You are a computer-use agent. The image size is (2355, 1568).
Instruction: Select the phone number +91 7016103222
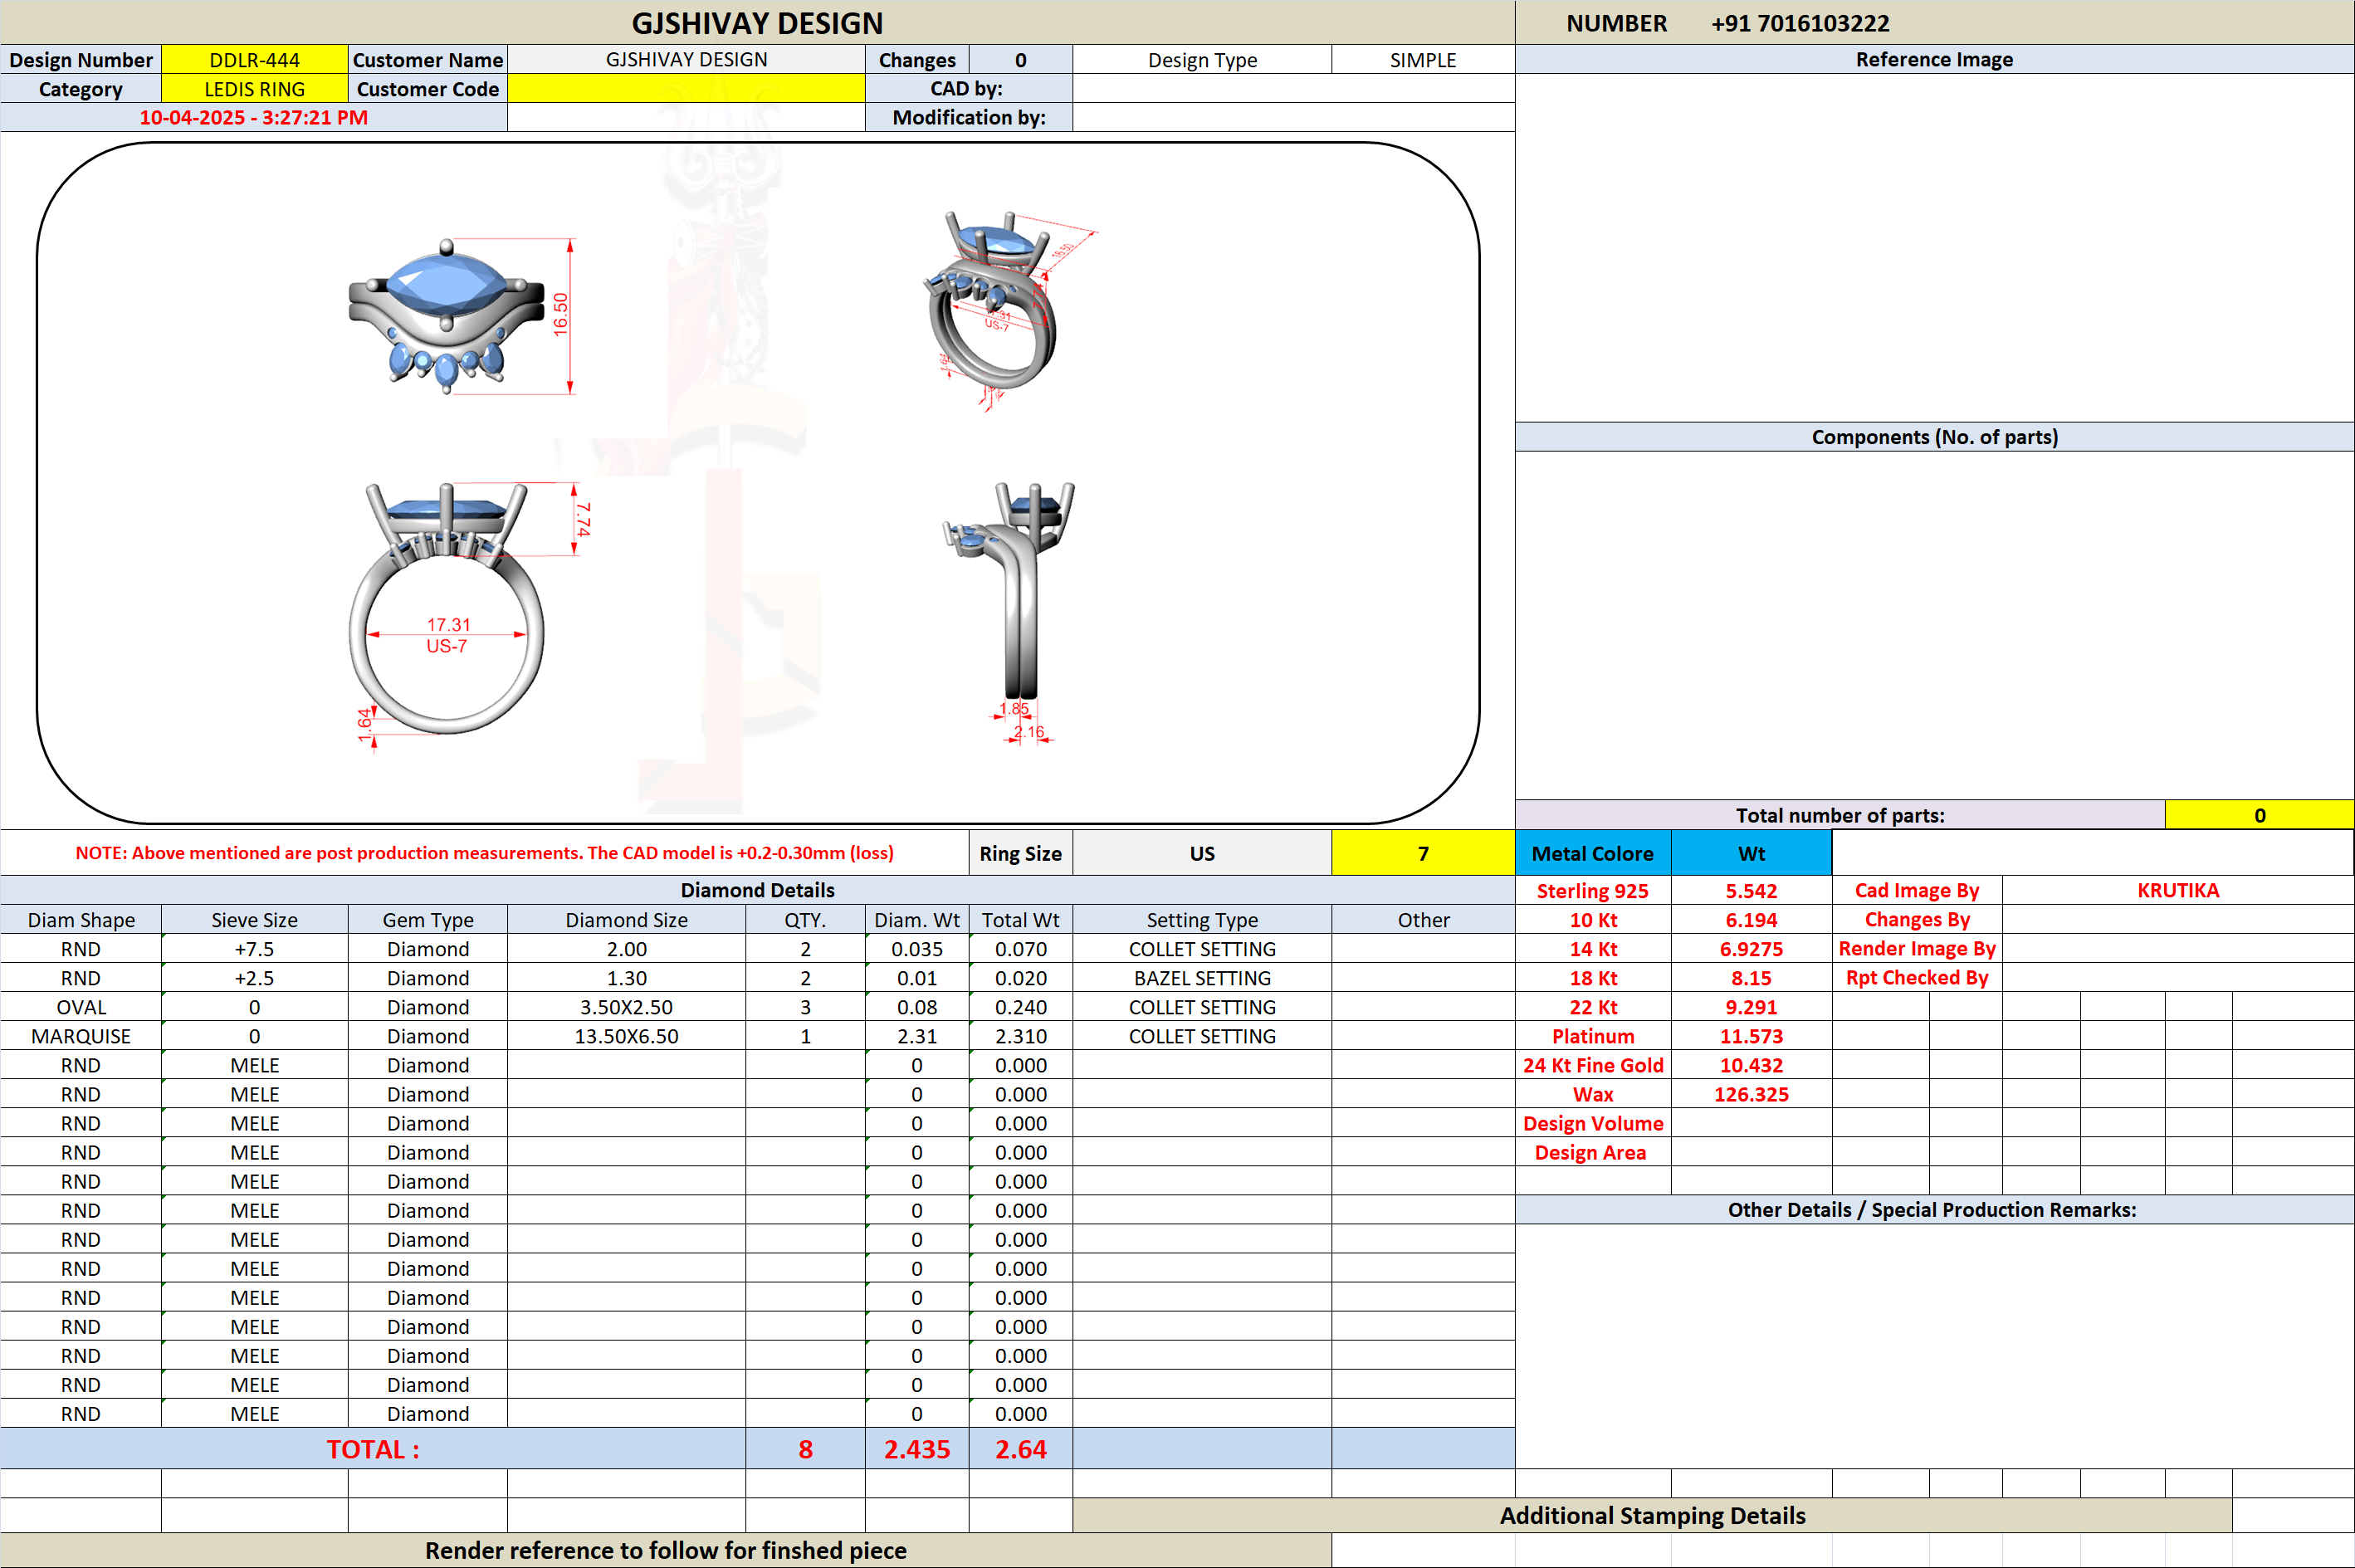coord(1800,23)
